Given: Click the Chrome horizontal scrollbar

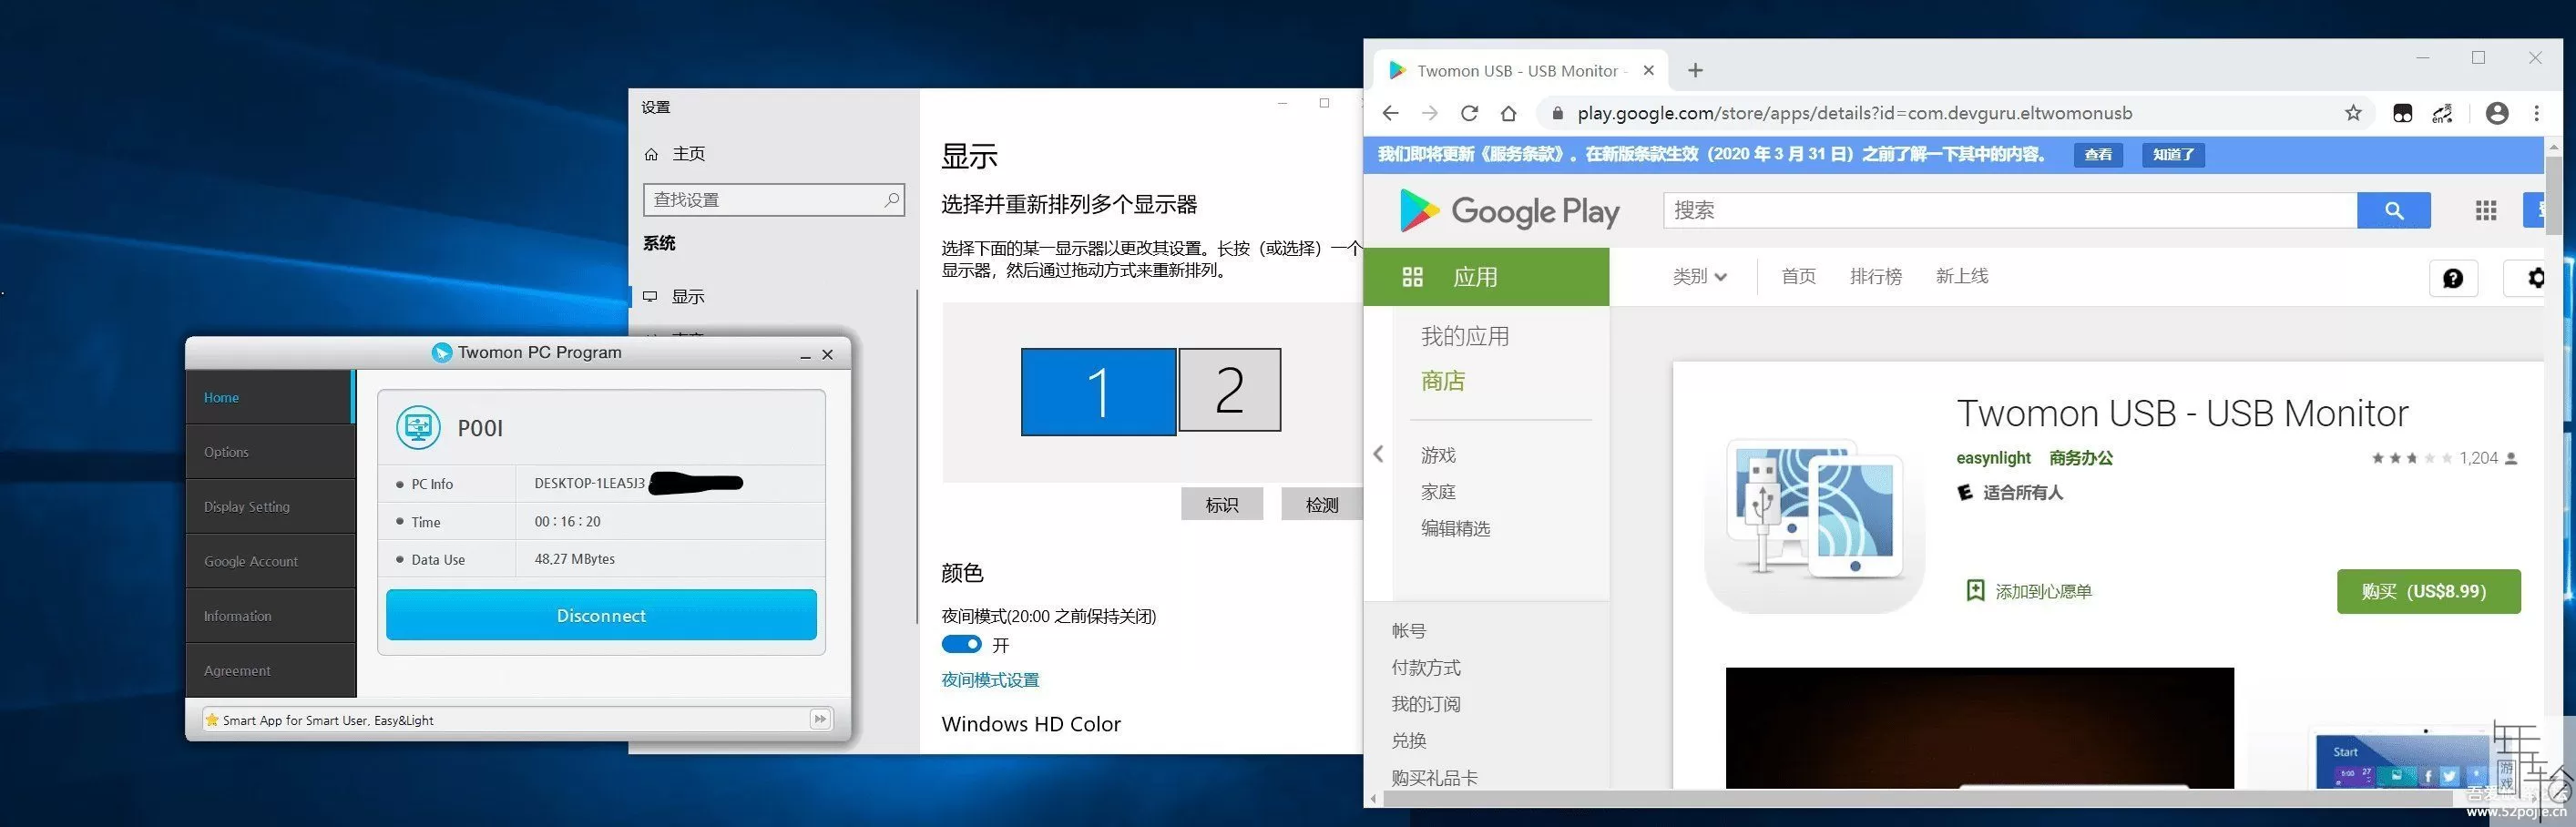Looking at the screenshot, I should pyautogui.click(x=1920, y=798).
